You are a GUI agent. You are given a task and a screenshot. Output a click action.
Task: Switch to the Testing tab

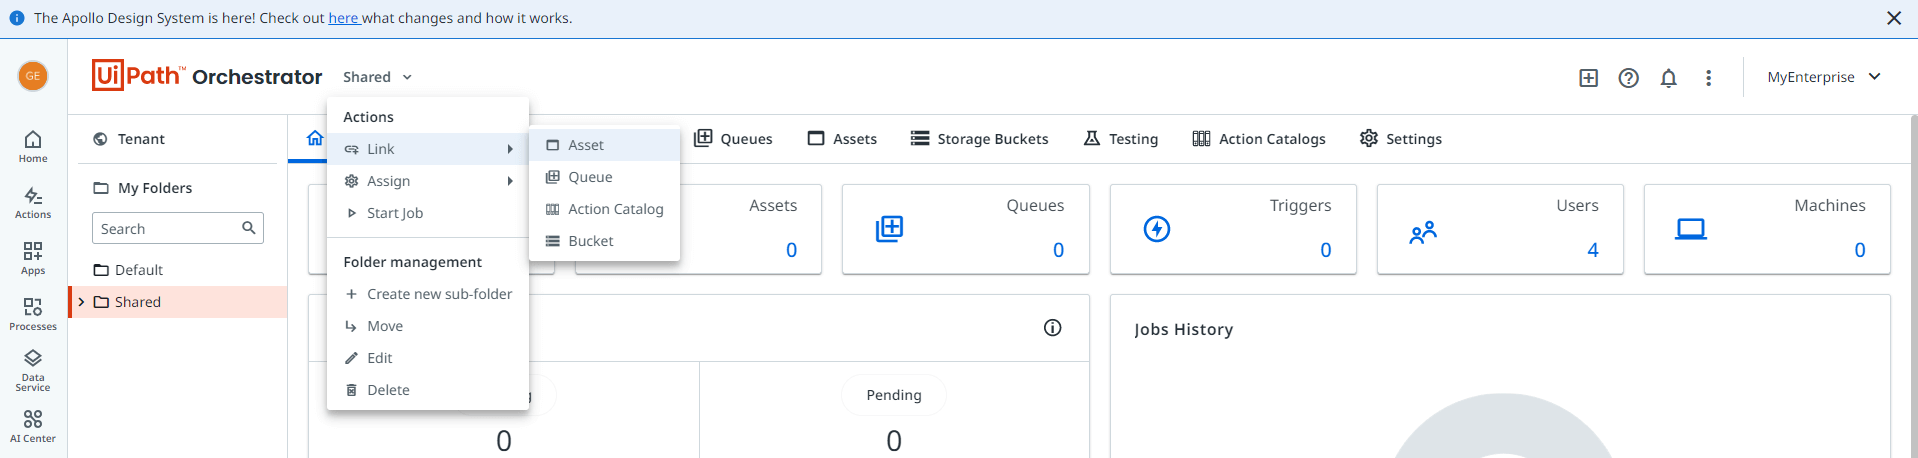coord(1121,139)
